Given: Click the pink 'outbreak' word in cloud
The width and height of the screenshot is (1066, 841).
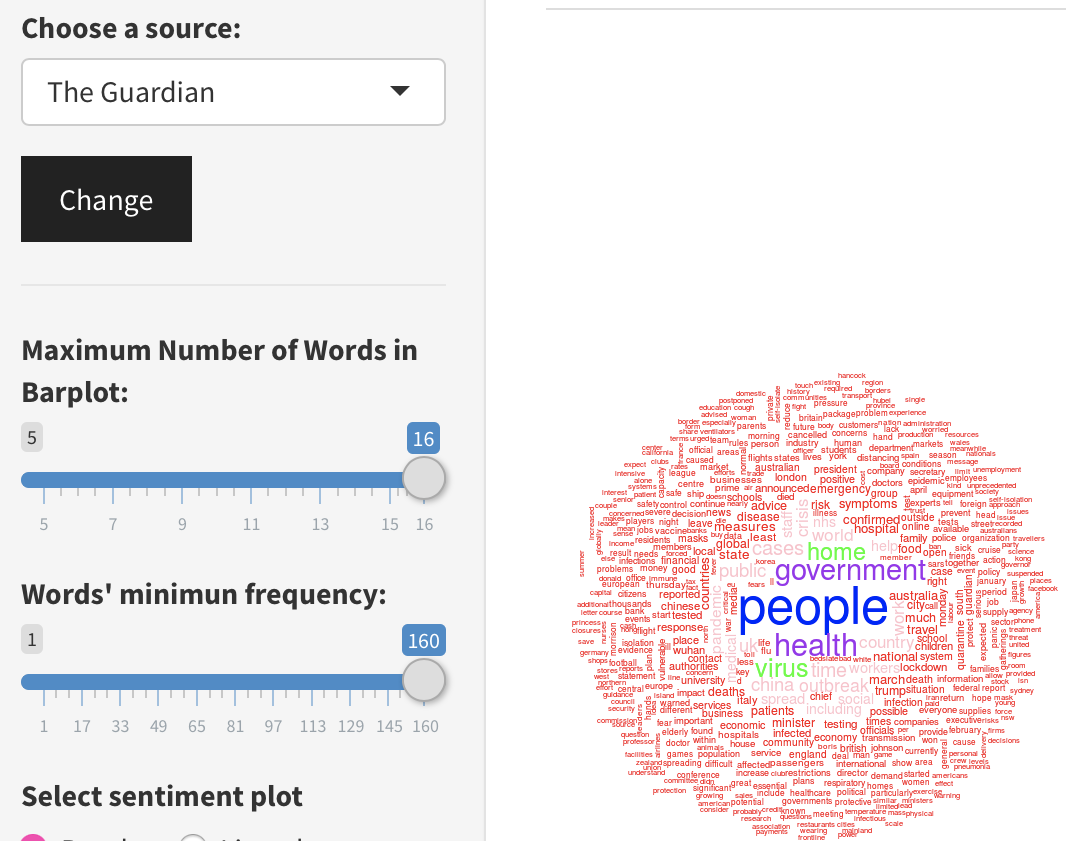Looking at the screenshot, I should (x=834, y=686).
